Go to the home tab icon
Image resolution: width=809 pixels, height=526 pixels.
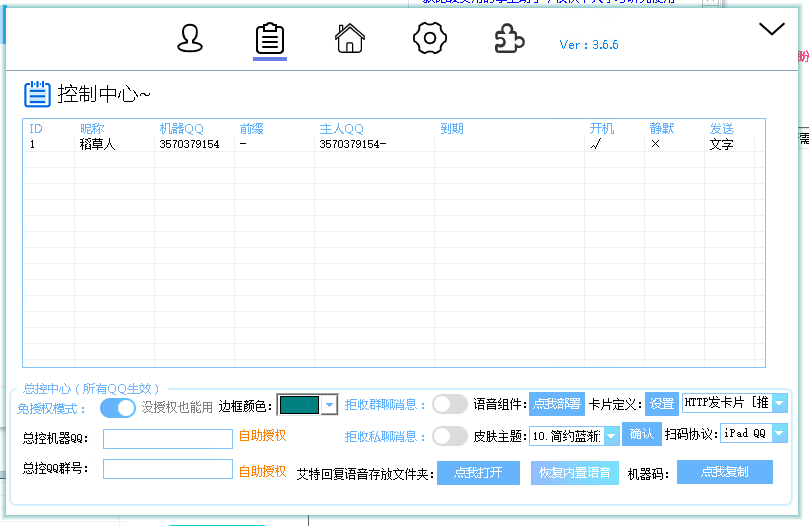pyautogui.click(x=350, y=38)
